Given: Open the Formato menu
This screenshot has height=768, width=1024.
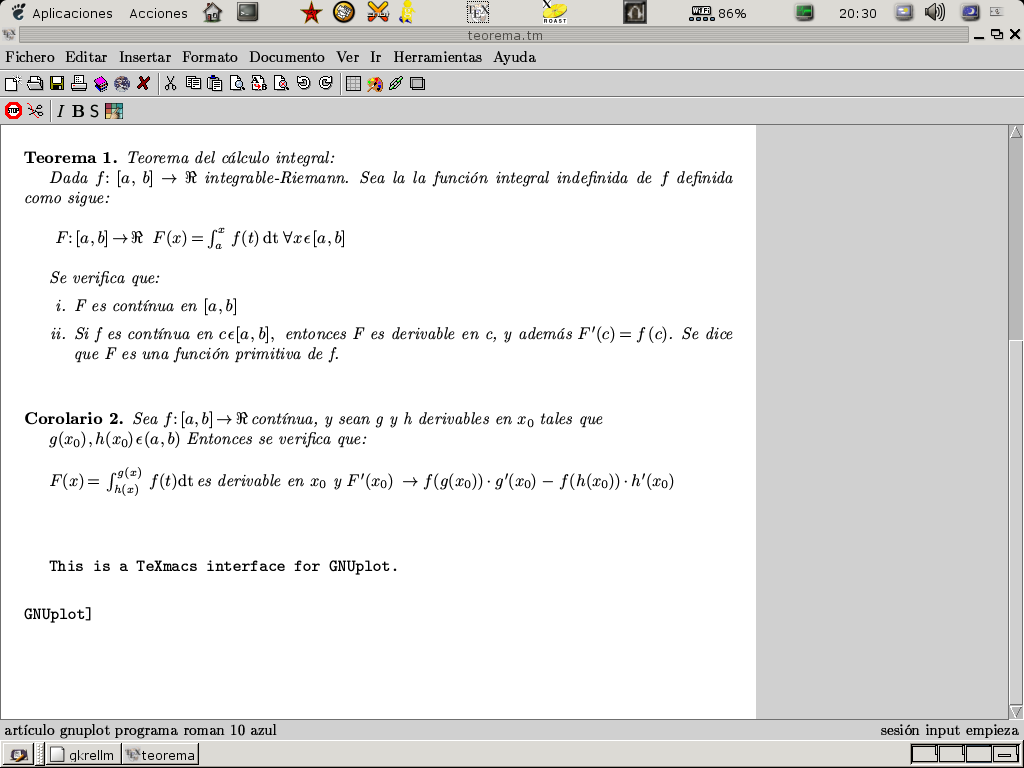Looking at the screenshot, I should pos(210,57).
